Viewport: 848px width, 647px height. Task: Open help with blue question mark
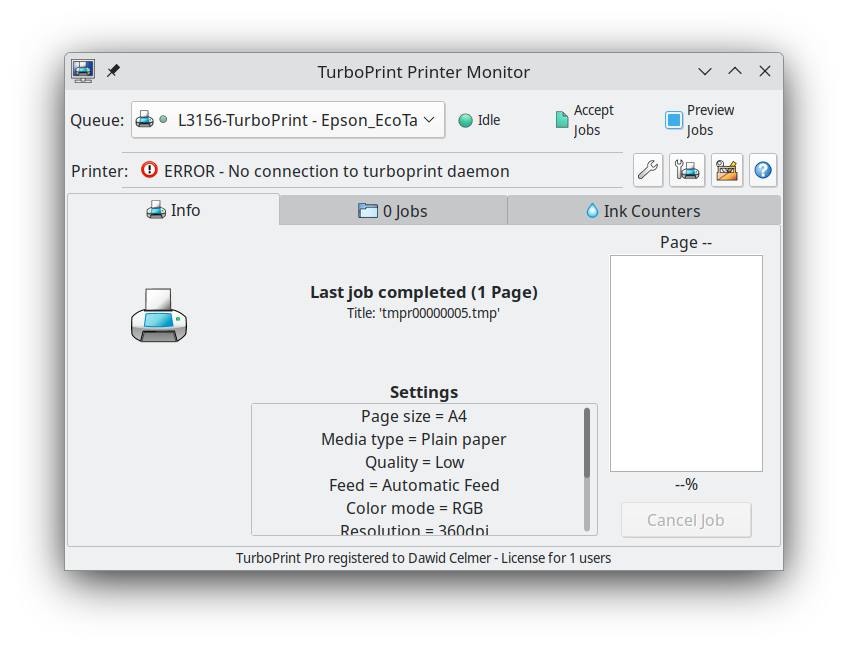(x=762, y=170)
